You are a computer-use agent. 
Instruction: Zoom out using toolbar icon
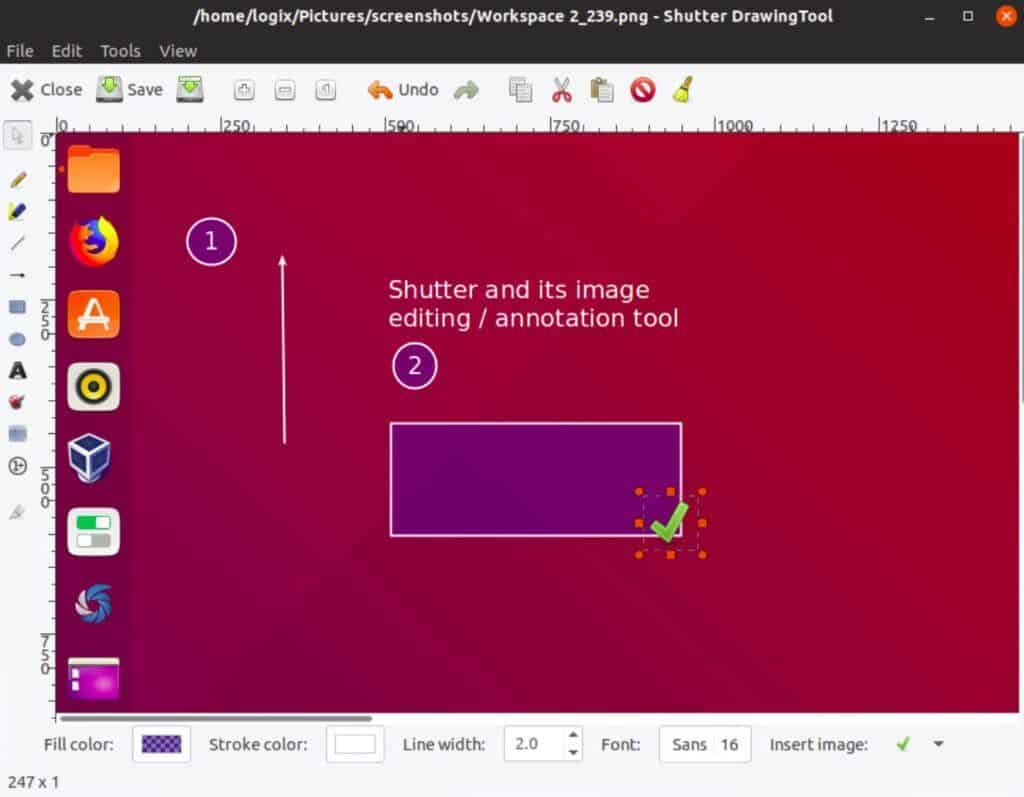(285, 90)
